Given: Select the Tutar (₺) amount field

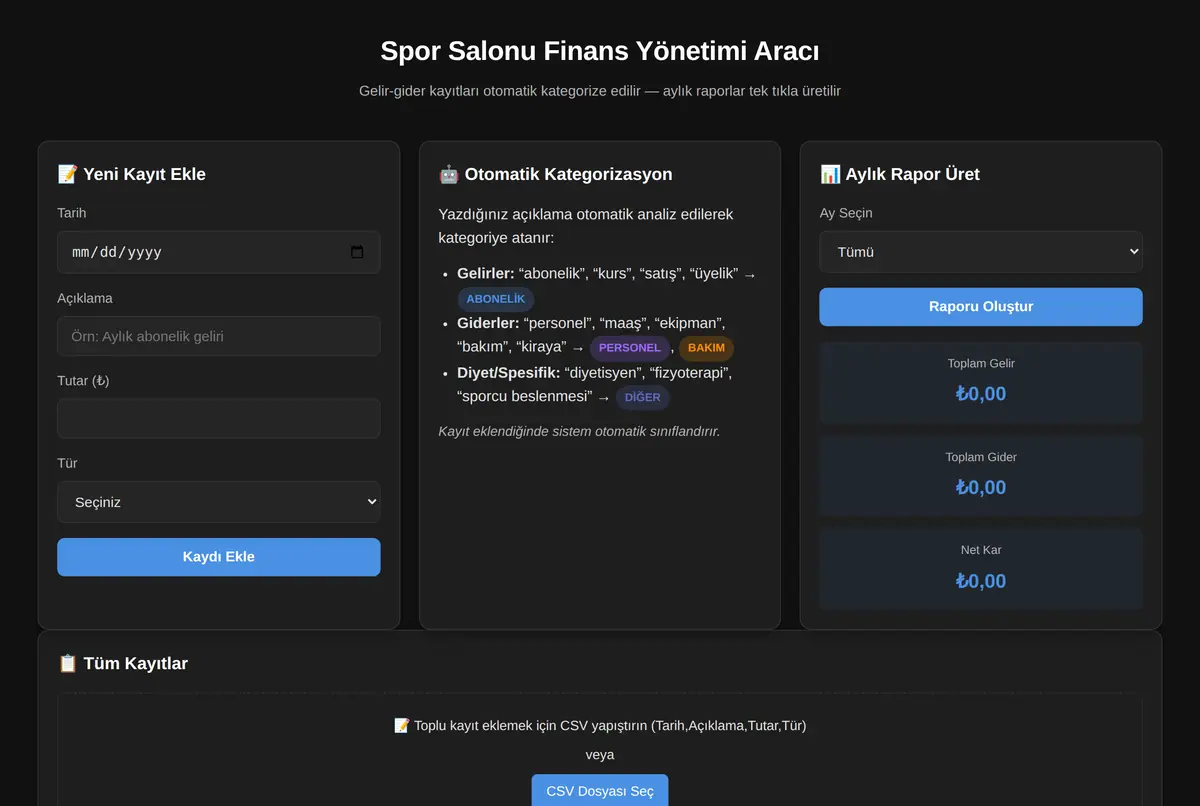Looking at the screenshot, I should point(219,419).
